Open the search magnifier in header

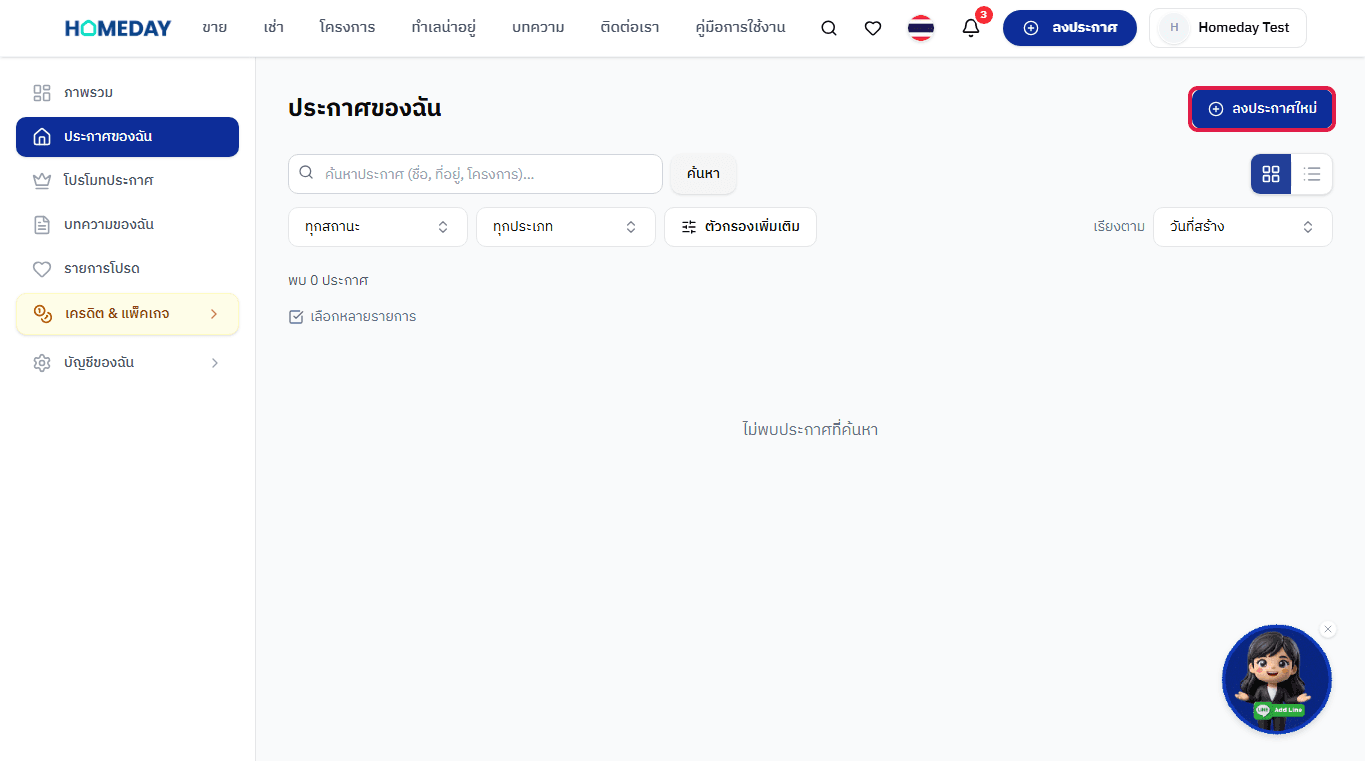point(829,28)
